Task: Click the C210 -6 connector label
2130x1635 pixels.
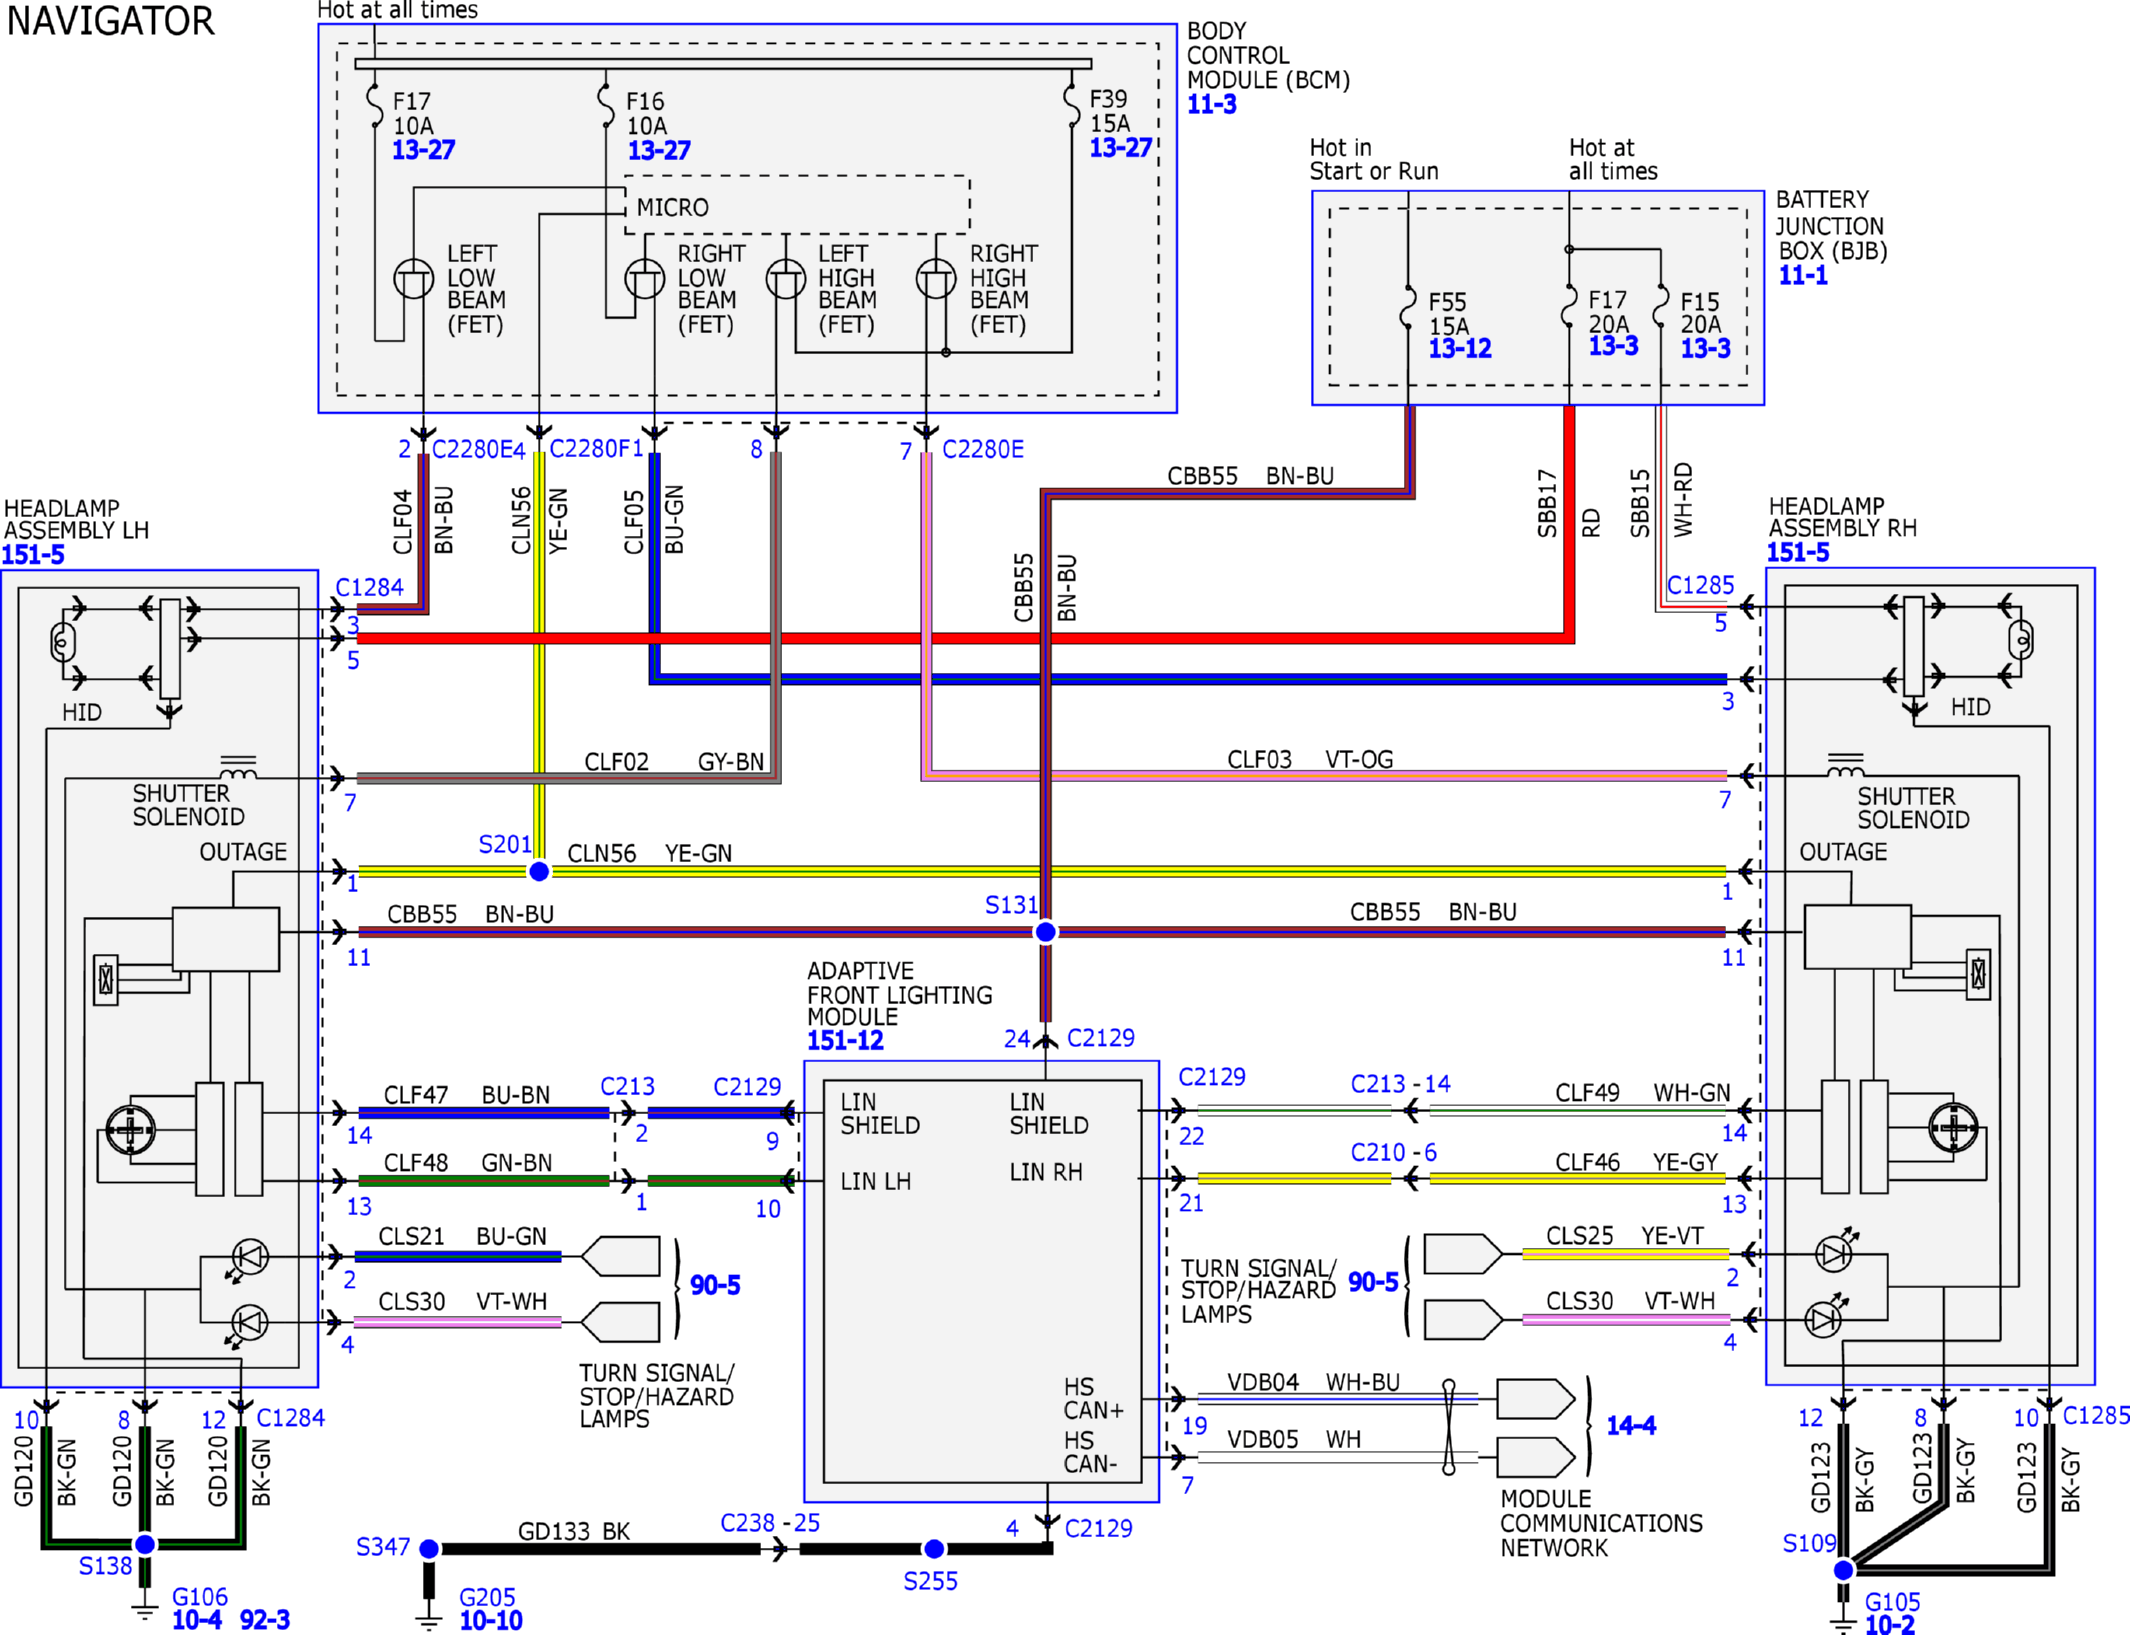Action: tap(1394, 1152)
